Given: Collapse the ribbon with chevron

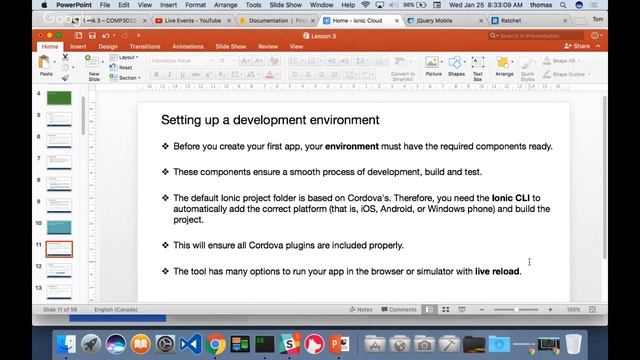Looking at the screenshot, I should (598, 46).
